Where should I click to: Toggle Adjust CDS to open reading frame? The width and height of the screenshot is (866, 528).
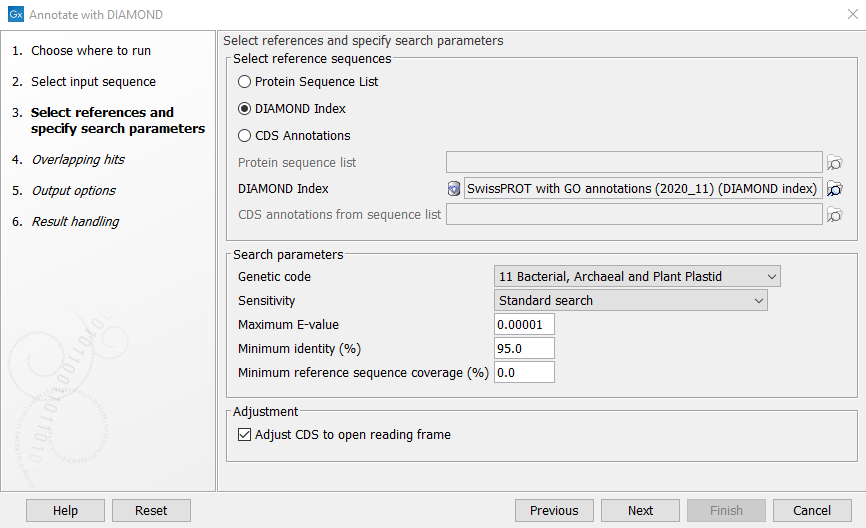tap(244, 435)
